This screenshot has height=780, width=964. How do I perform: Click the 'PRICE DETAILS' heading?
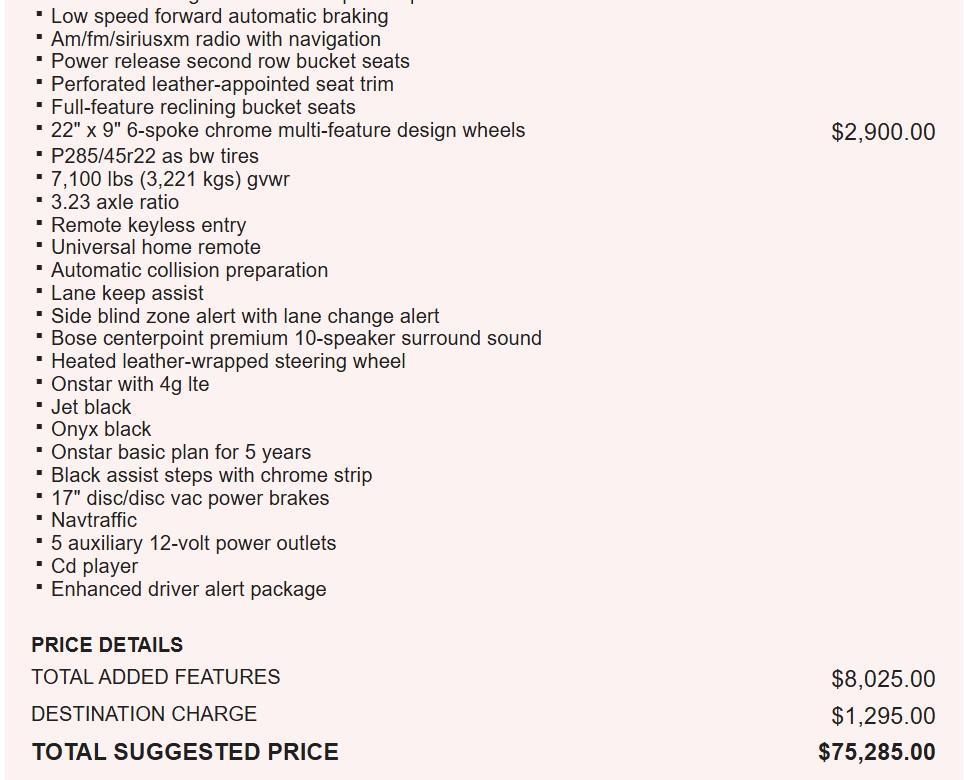107,645
